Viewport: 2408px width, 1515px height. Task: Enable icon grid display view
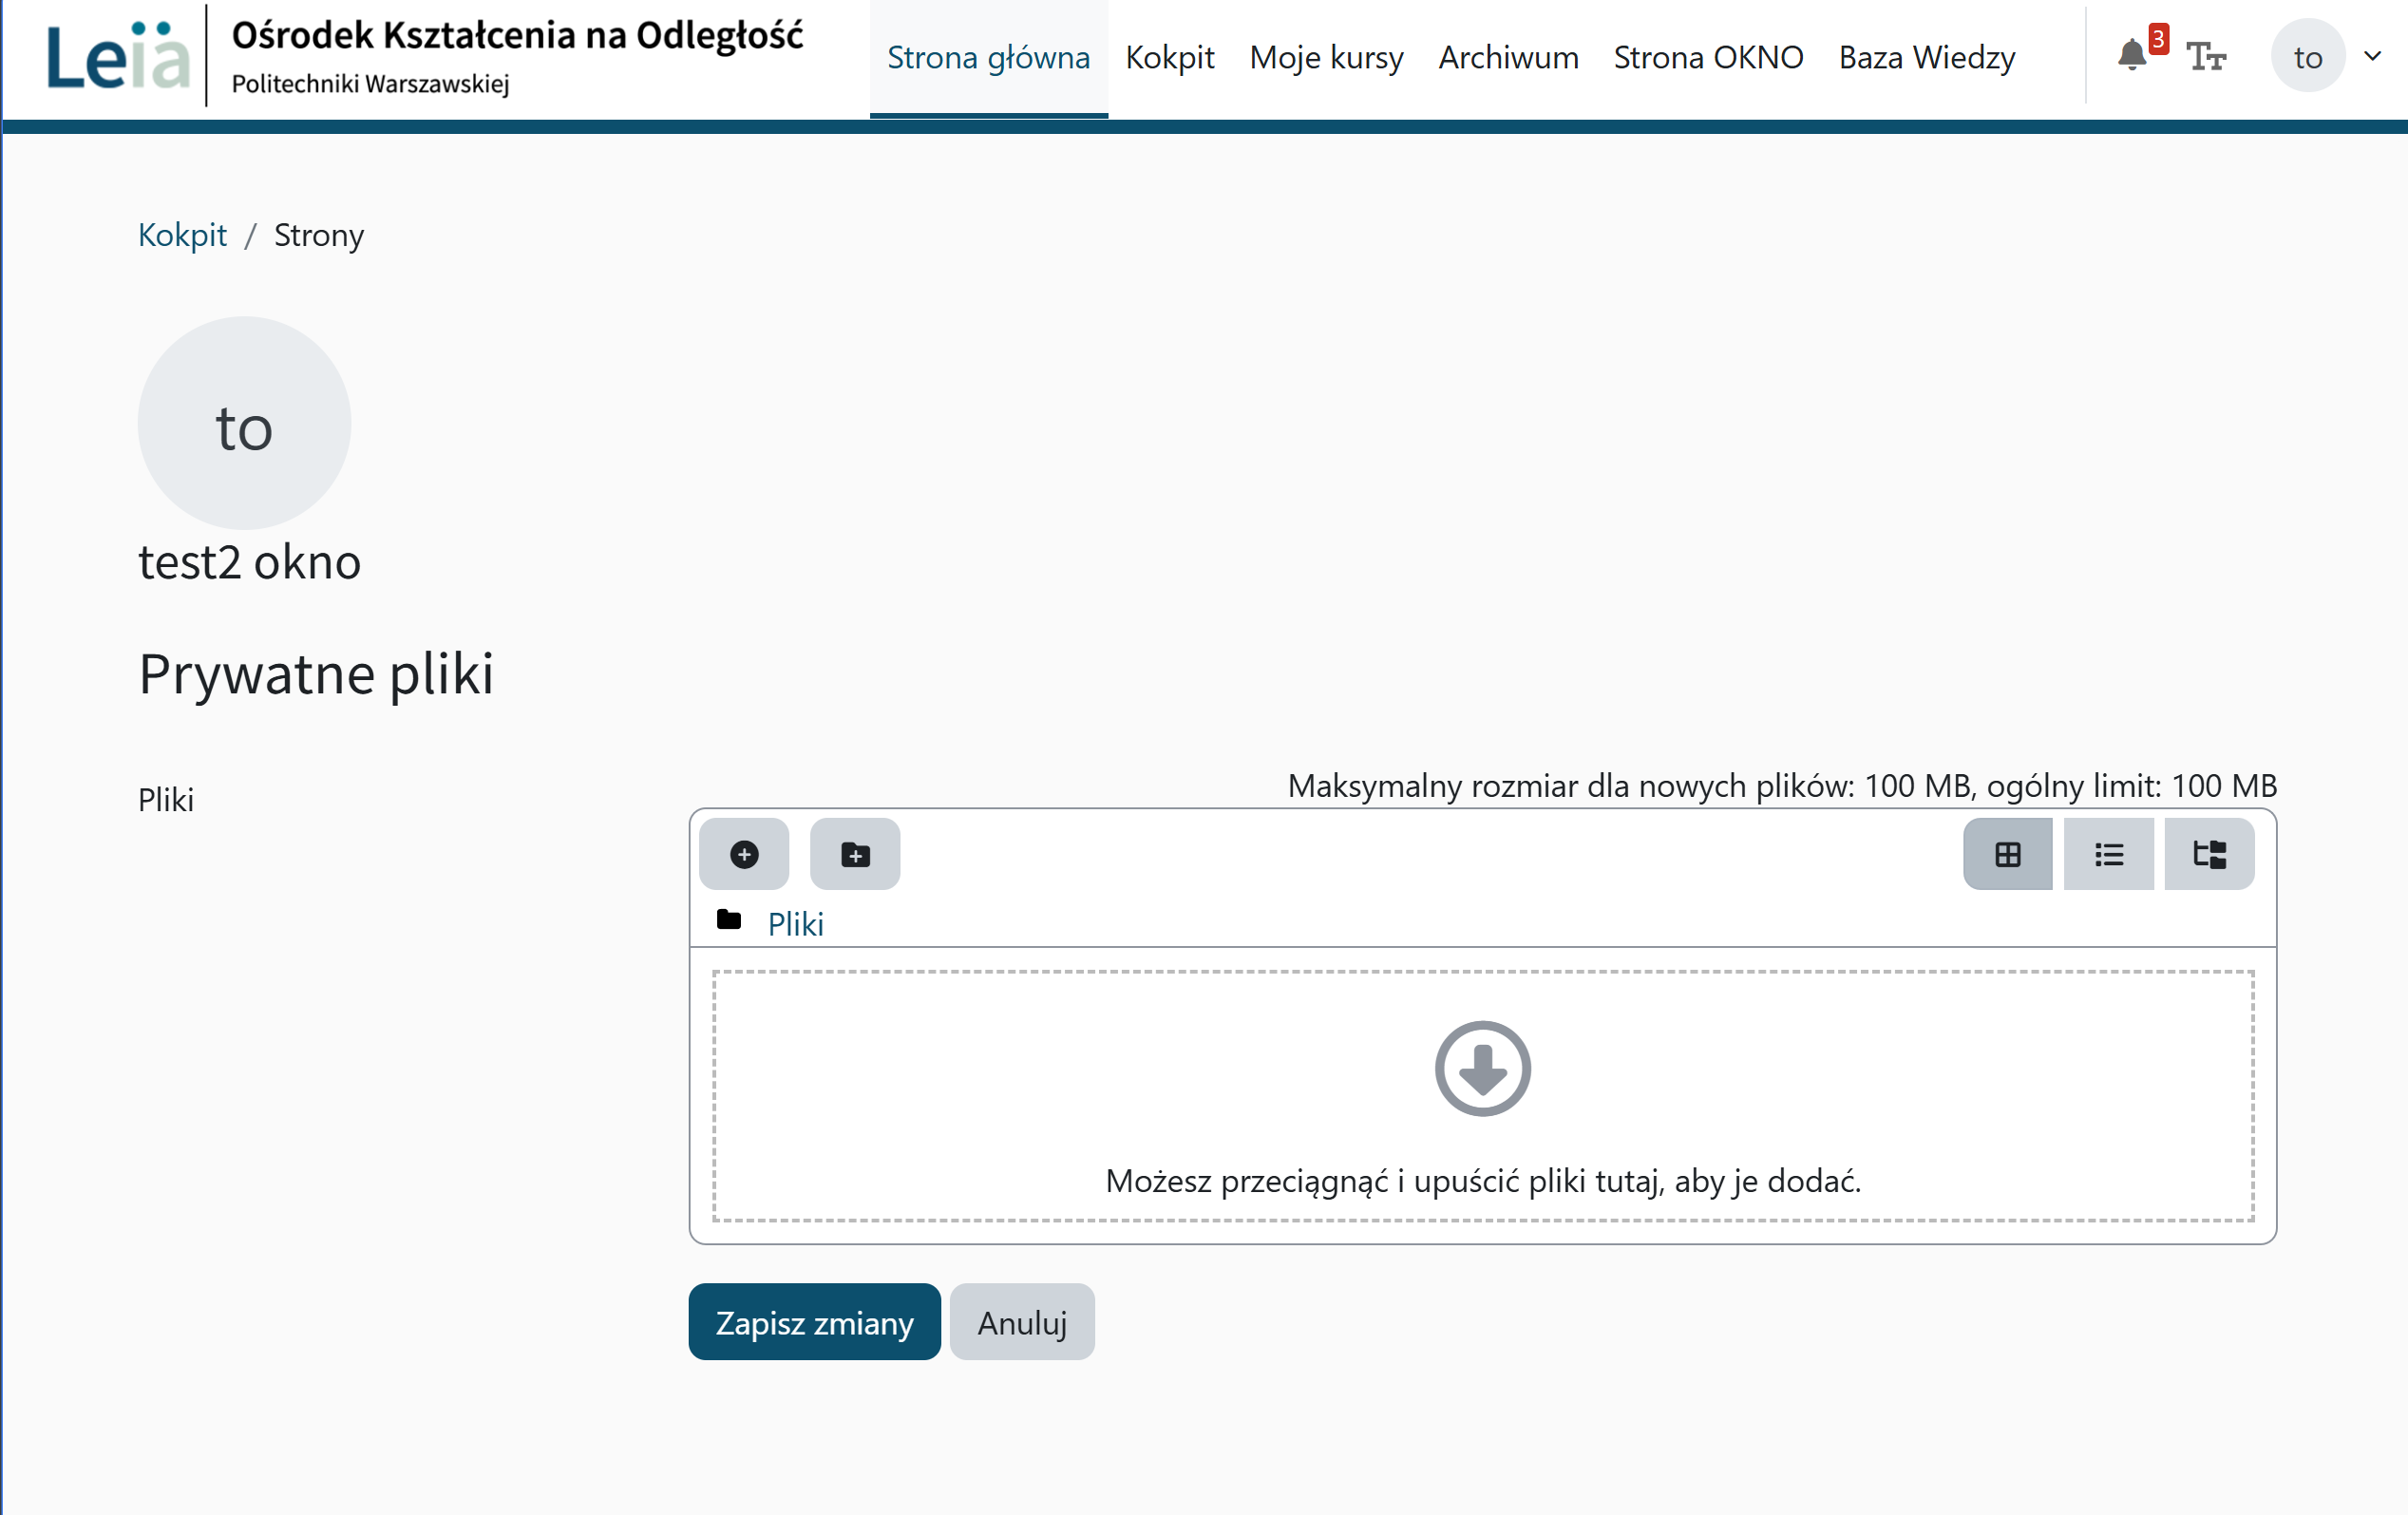pos(2007,854)
